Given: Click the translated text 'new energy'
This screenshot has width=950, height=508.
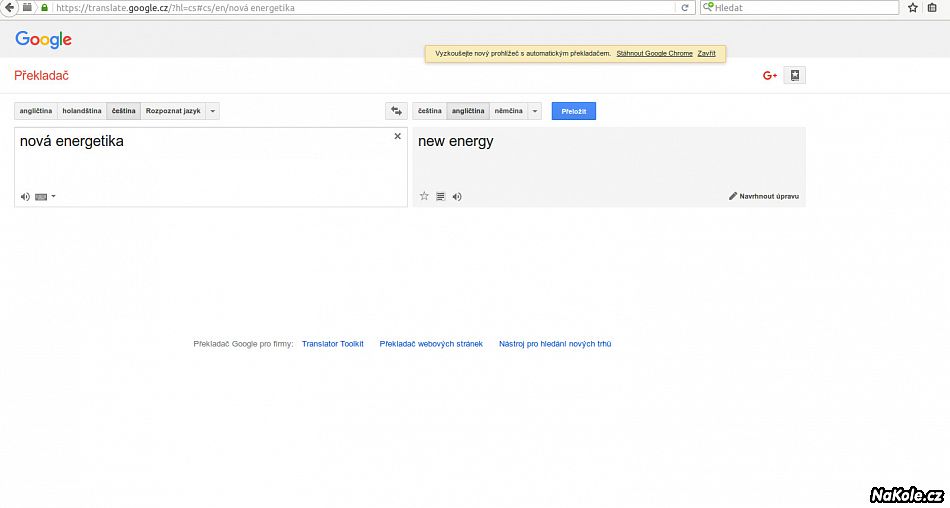Looking at the screenshot, I should (456, 142).
